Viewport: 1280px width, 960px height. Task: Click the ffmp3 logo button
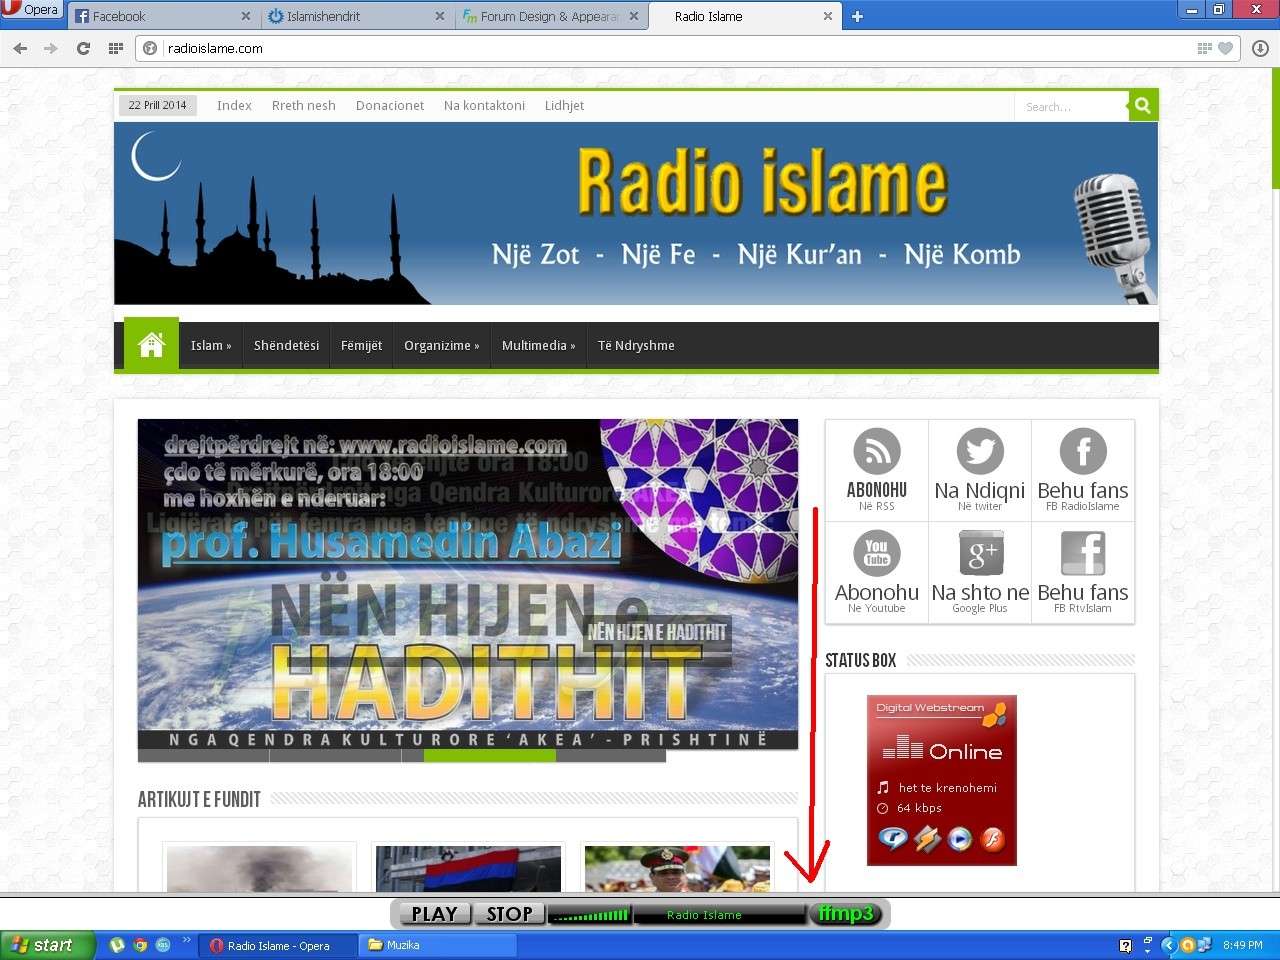(846, 914)
